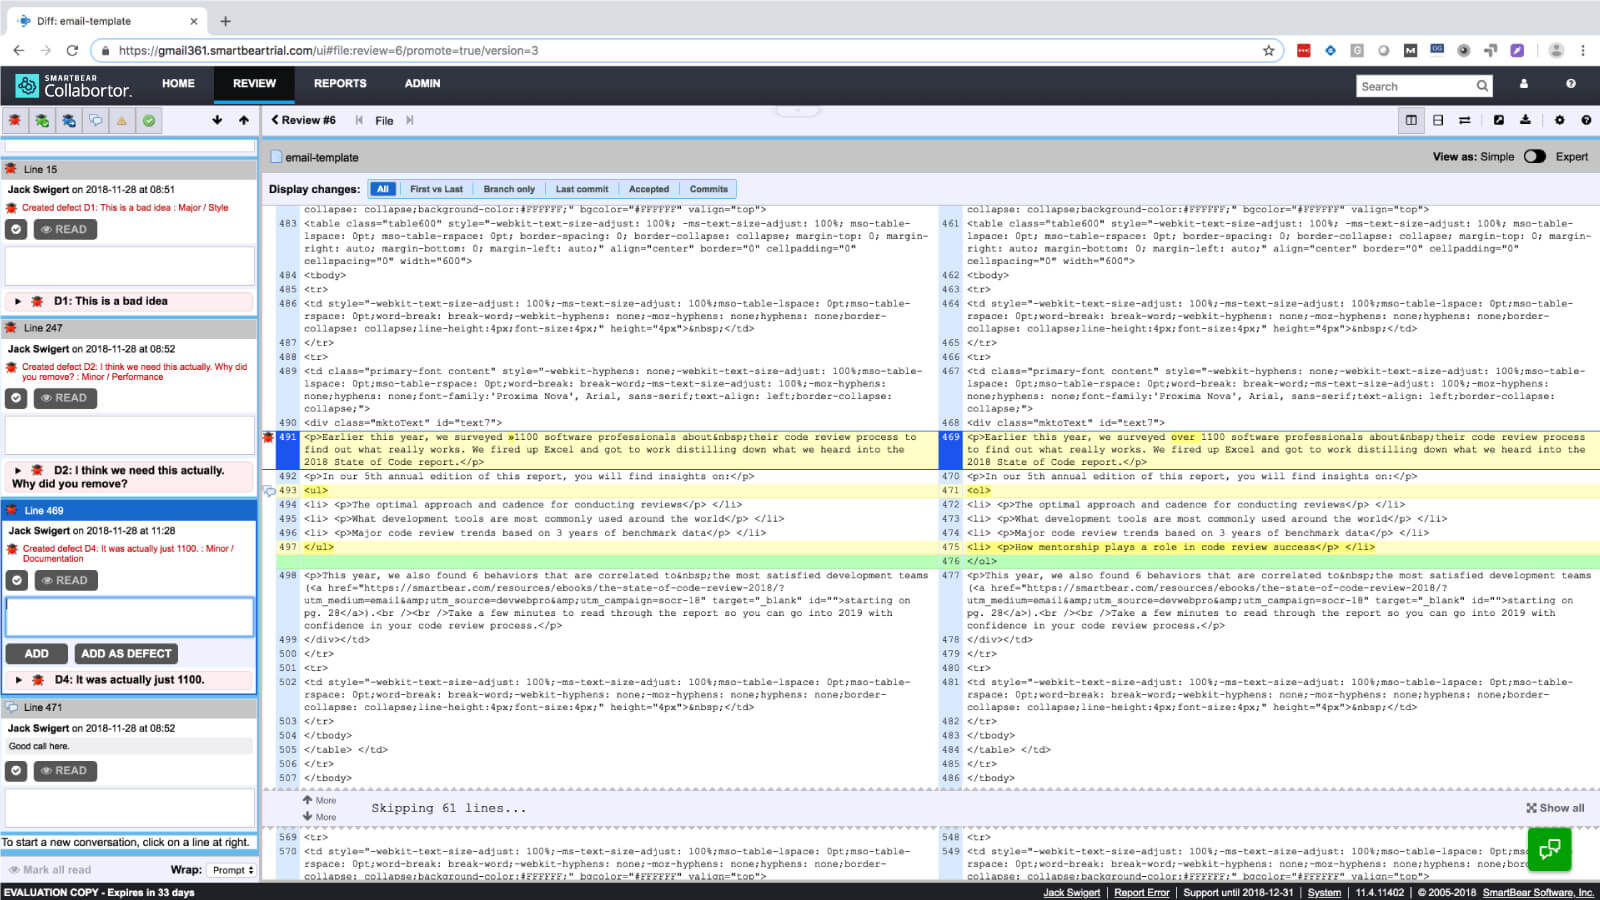Click the green checked bug filter icon

point(42,121)
